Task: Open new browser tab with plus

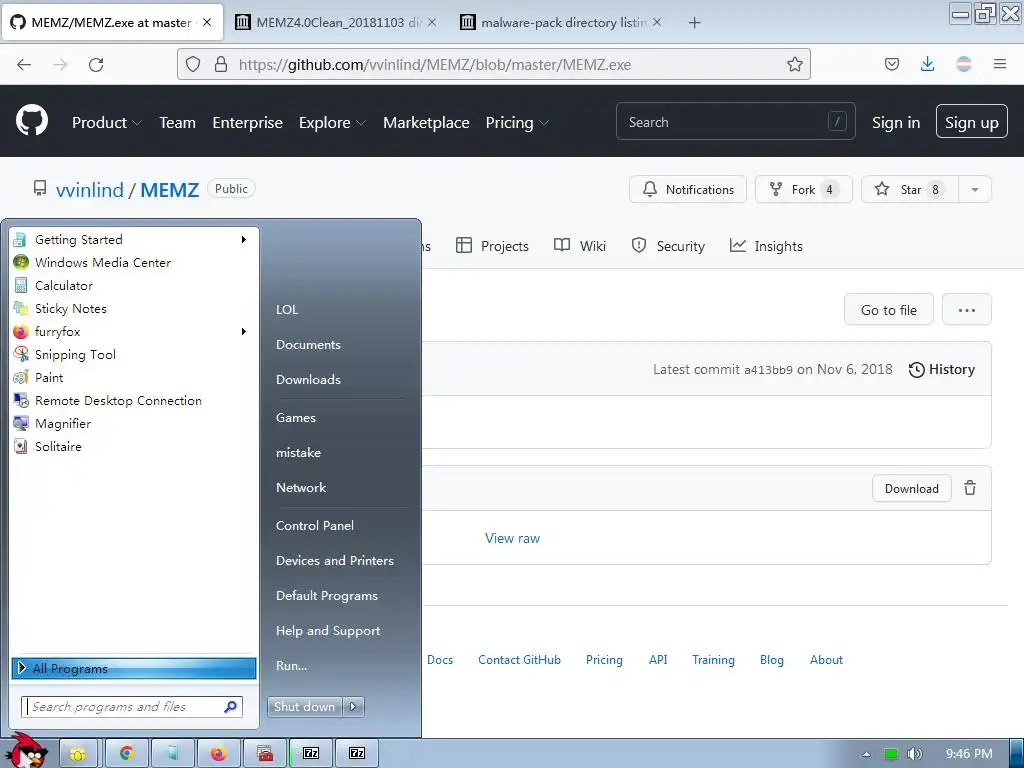Action: [694, 23]
